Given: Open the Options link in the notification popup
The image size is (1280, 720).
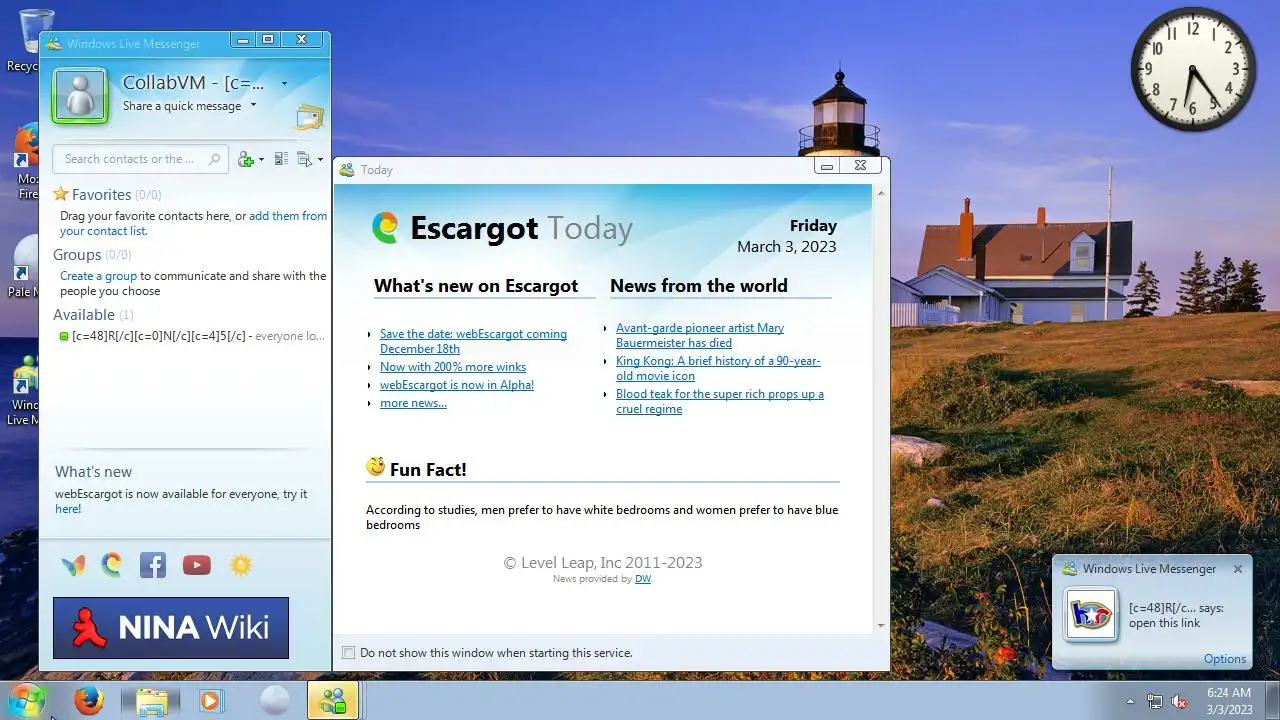Looking at the screenshot, I should (1225, 659).
